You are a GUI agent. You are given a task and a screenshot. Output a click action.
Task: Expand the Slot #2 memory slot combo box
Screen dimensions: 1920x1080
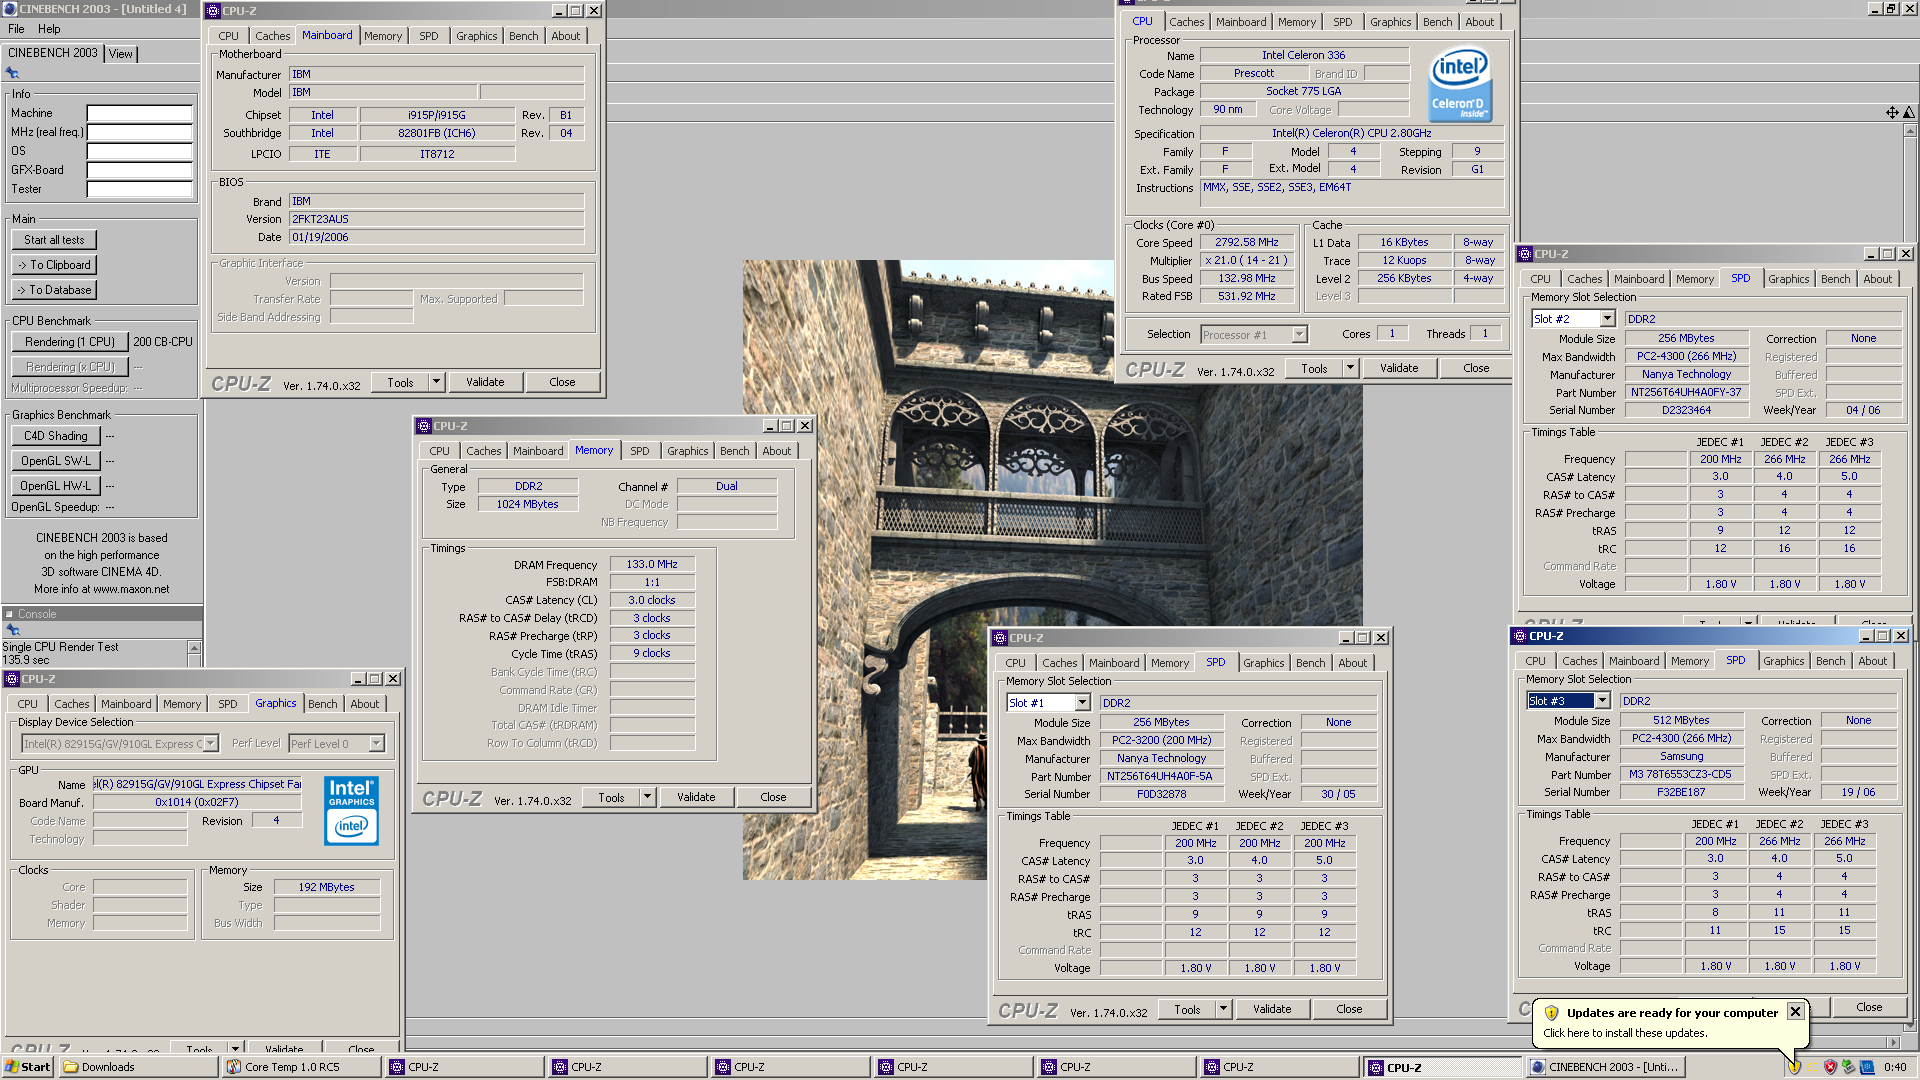[x=1607, y=319]
